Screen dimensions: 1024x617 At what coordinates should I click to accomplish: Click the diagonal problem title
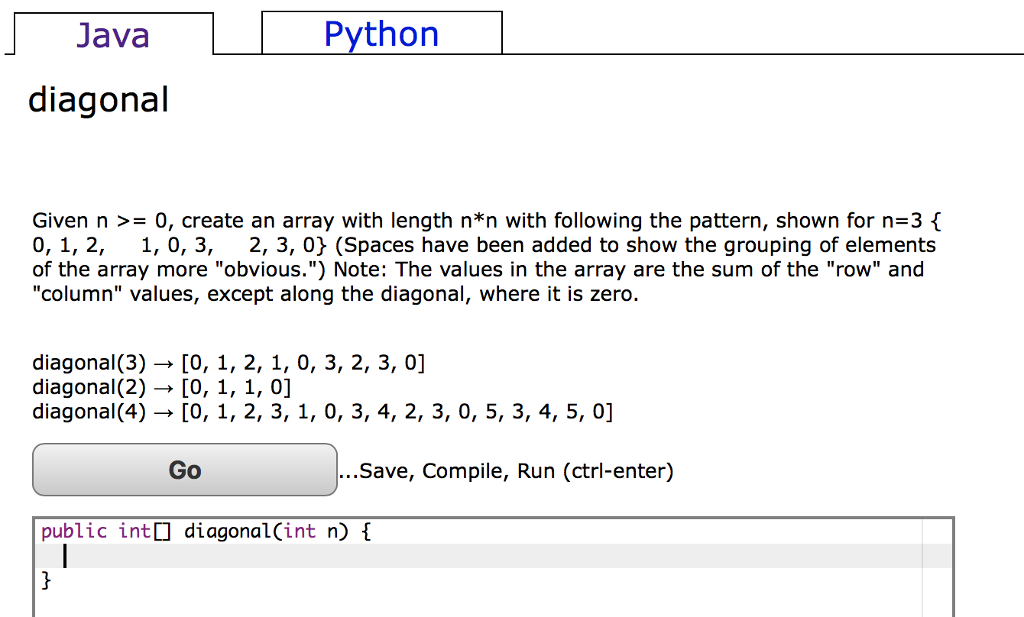coord(97,99)
